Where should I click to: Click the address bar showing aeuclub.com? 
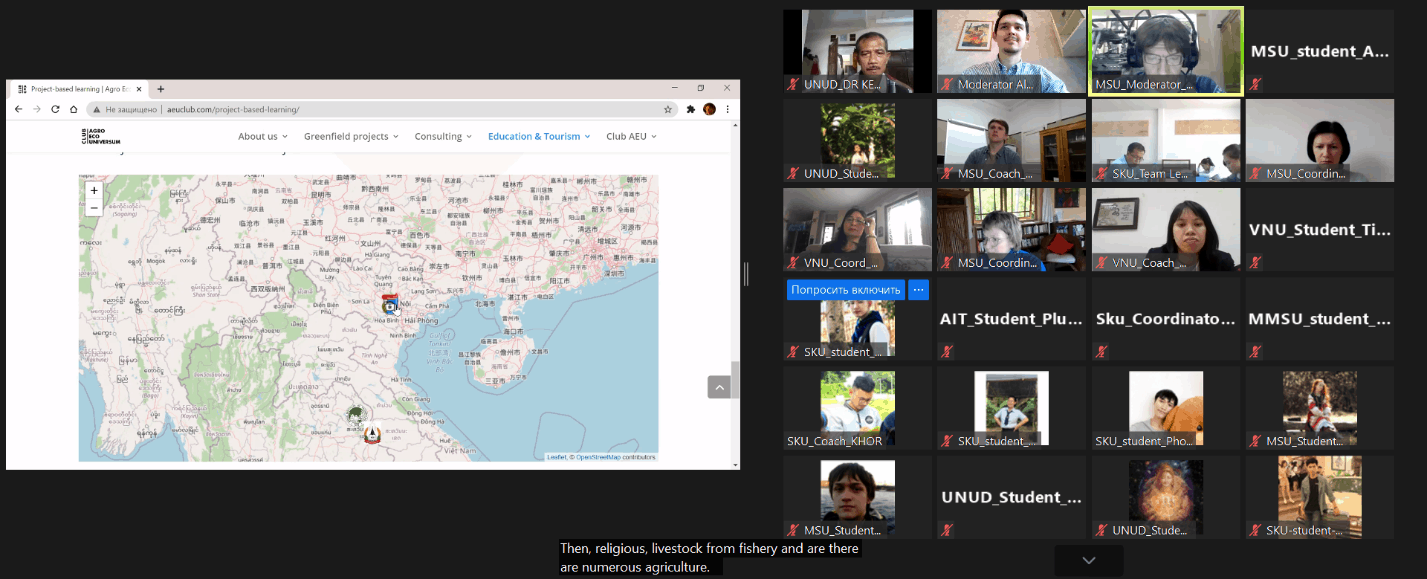(x=380, y=109)
